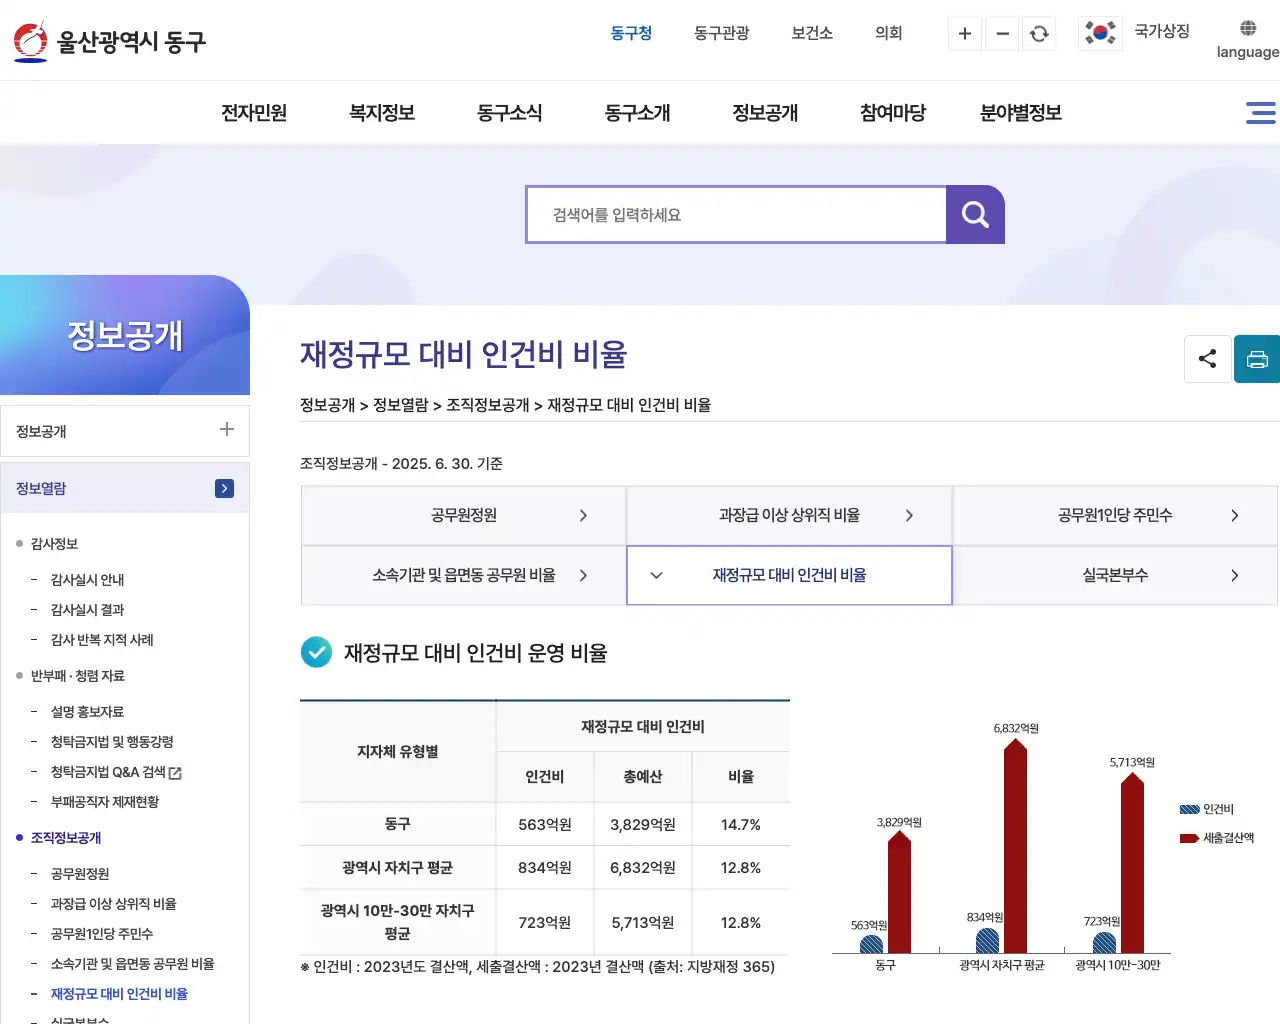The height and width of the screenshot is (1024, 1280).
Task: Open 소속기관 및 읍면동 공무원 비율 tab
Action: click(463, 575)
